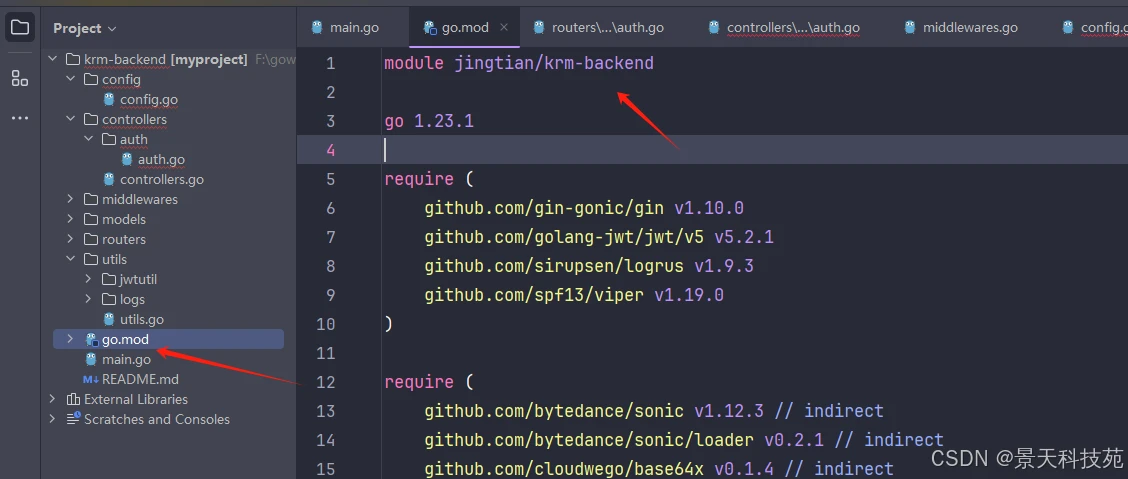Expand the jwtutil folder

tap(88, 279)
